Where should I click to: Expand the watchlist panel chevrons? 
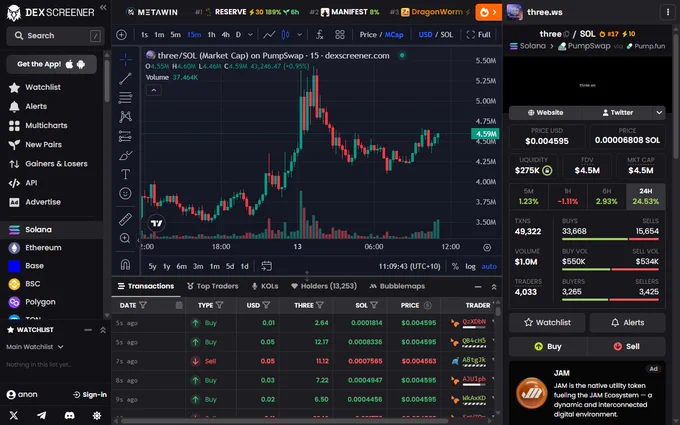(x=103, y=330)
